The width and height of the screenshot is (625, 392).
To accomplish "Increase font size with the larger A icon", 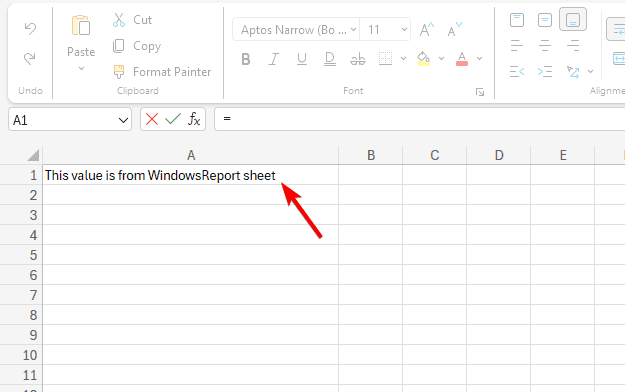I will click(426, 30).
